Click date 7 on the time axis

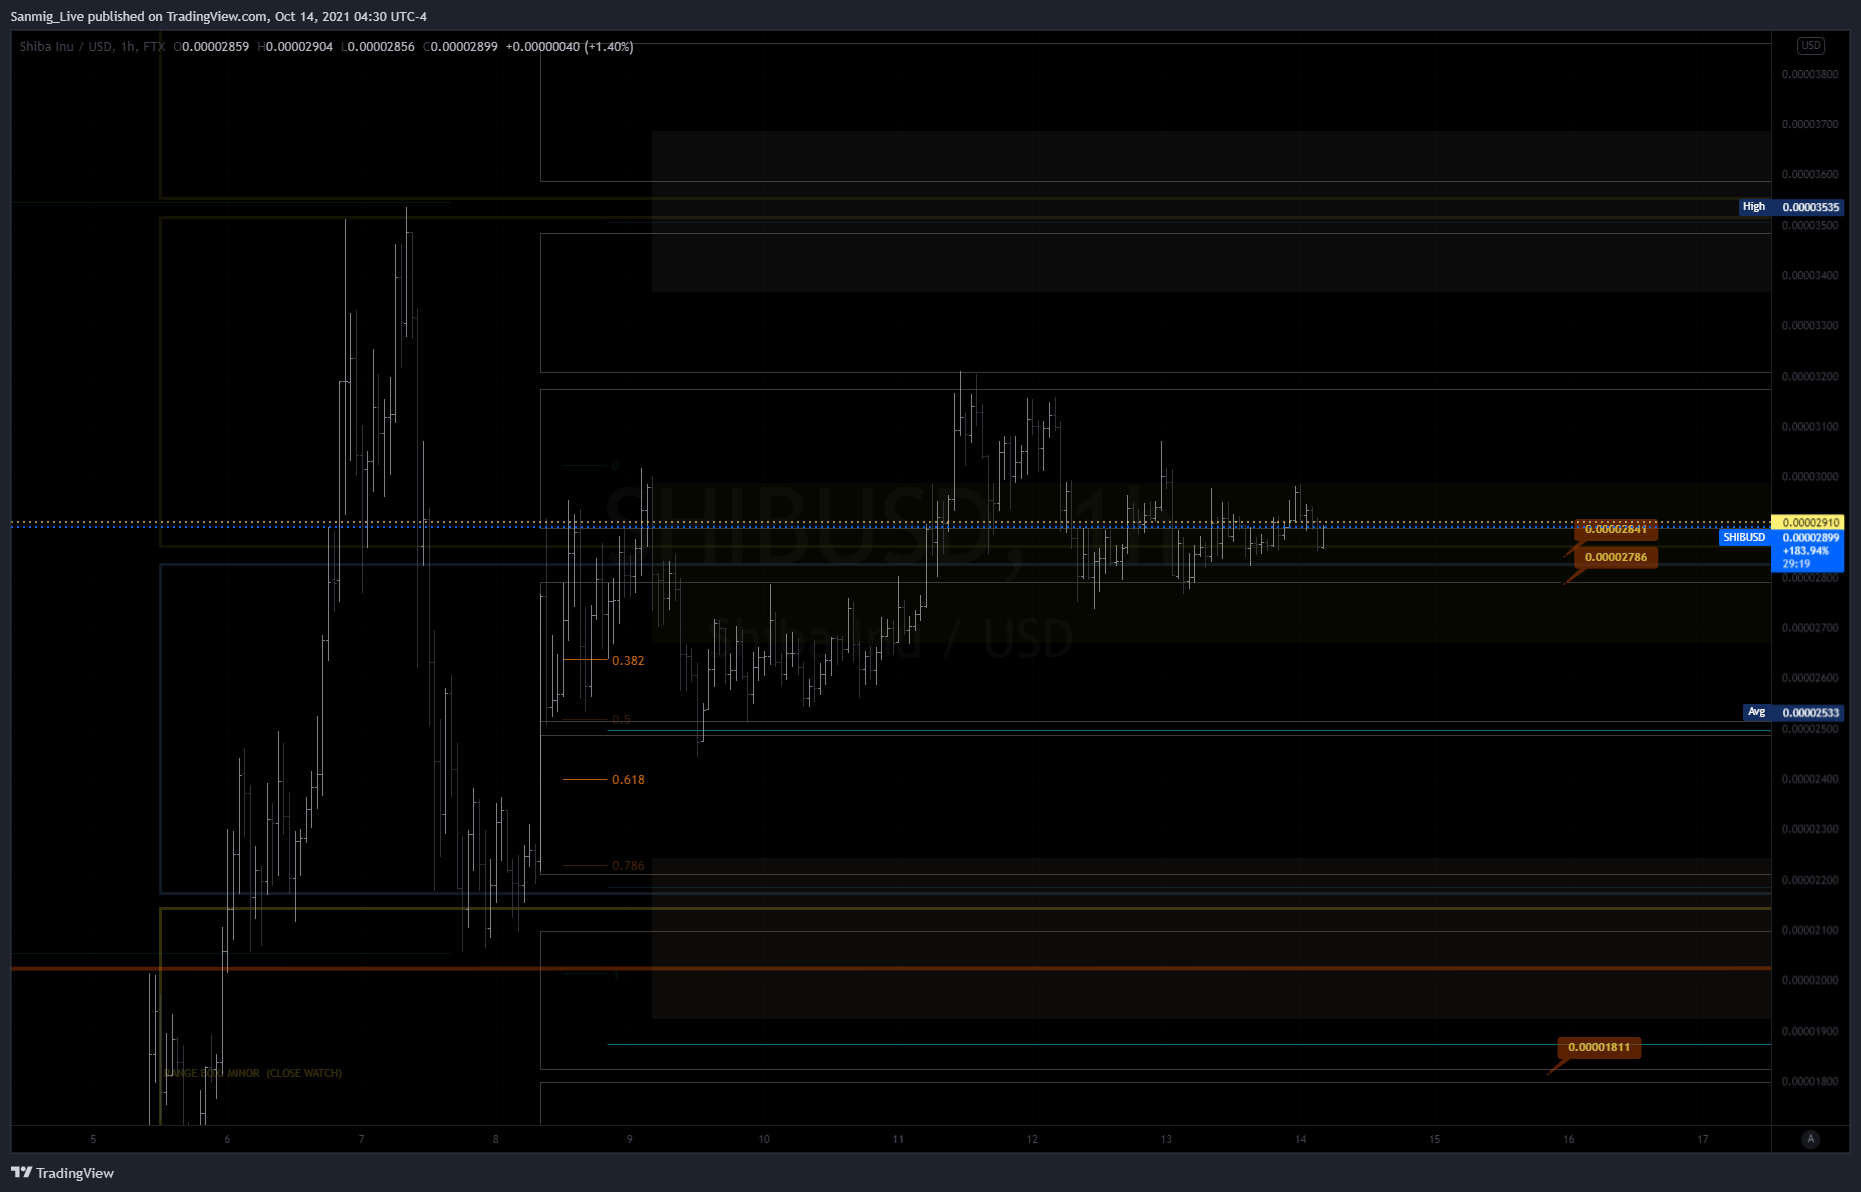point(361,1139)
